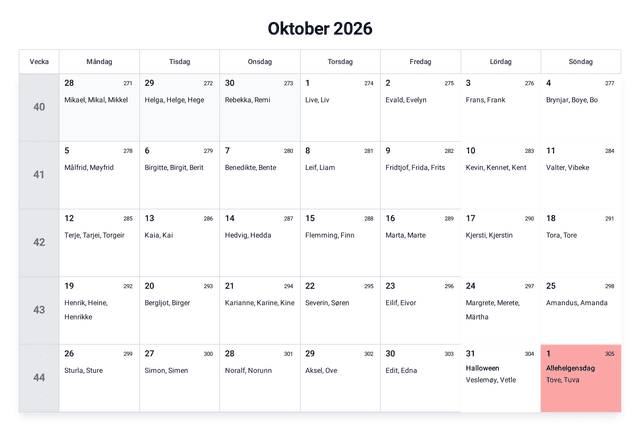Image resolution: width=640 pixels, height=431 pixels.
Task: Select October 1 with Live, Liv
Action: (340, 107)
